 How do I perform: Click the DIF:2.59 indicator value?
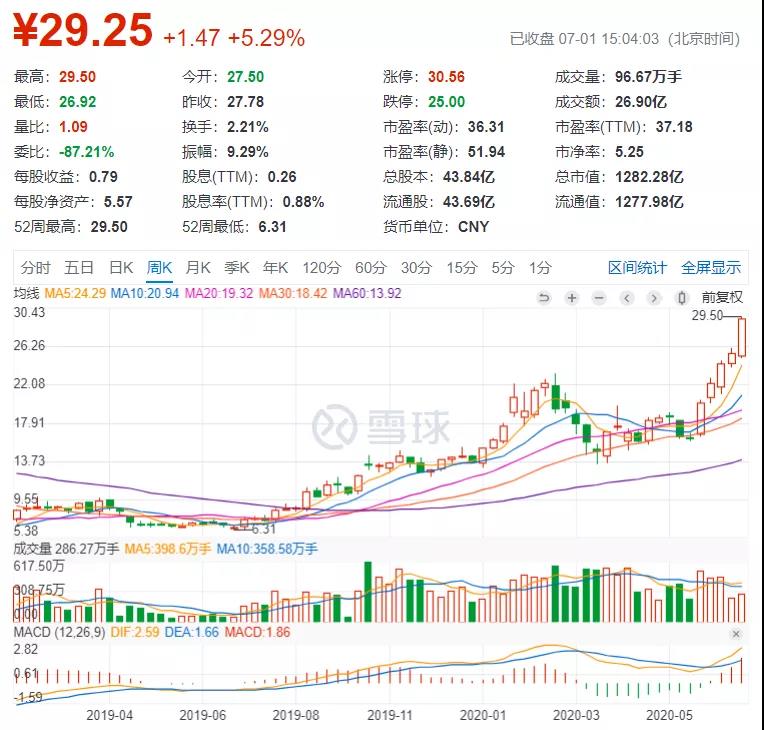click(135, 633)
